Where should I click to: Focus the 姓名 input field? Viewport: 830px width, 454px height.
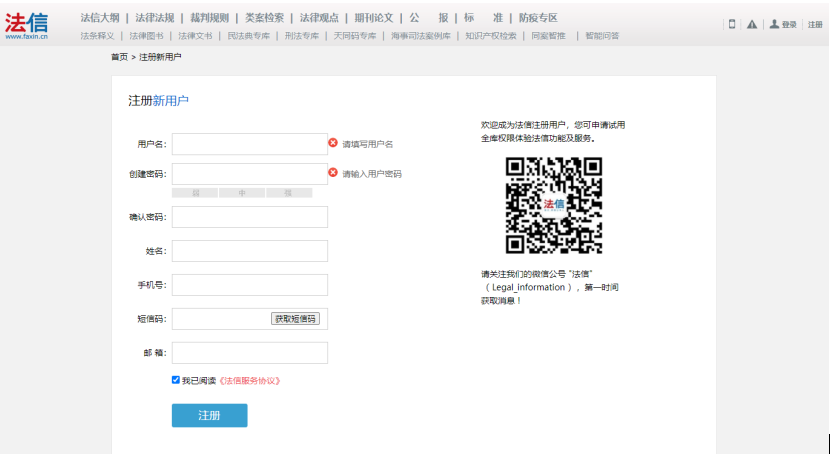250,251
